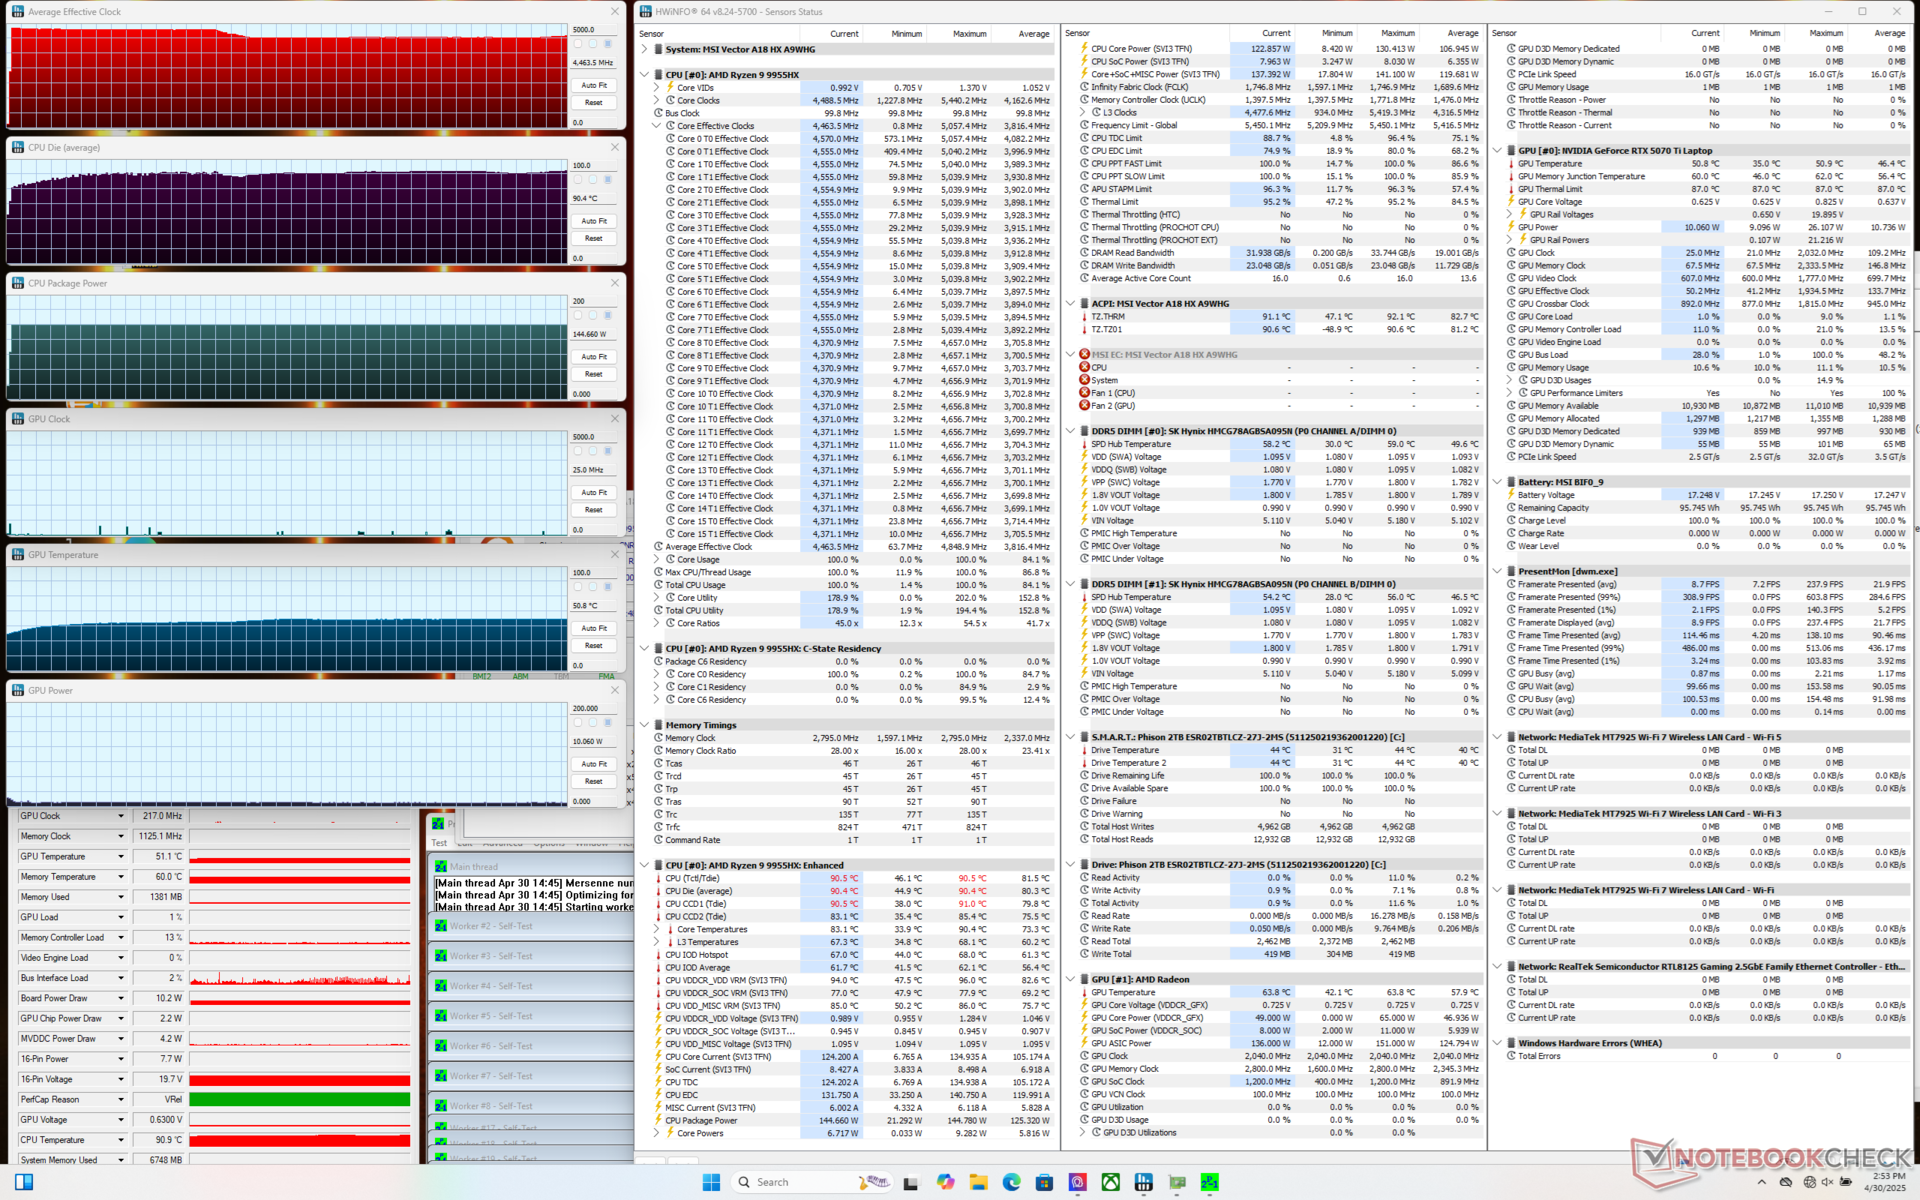
Task: Open GPU-Z taskbar icon
Action: tap(1177, 1182)
